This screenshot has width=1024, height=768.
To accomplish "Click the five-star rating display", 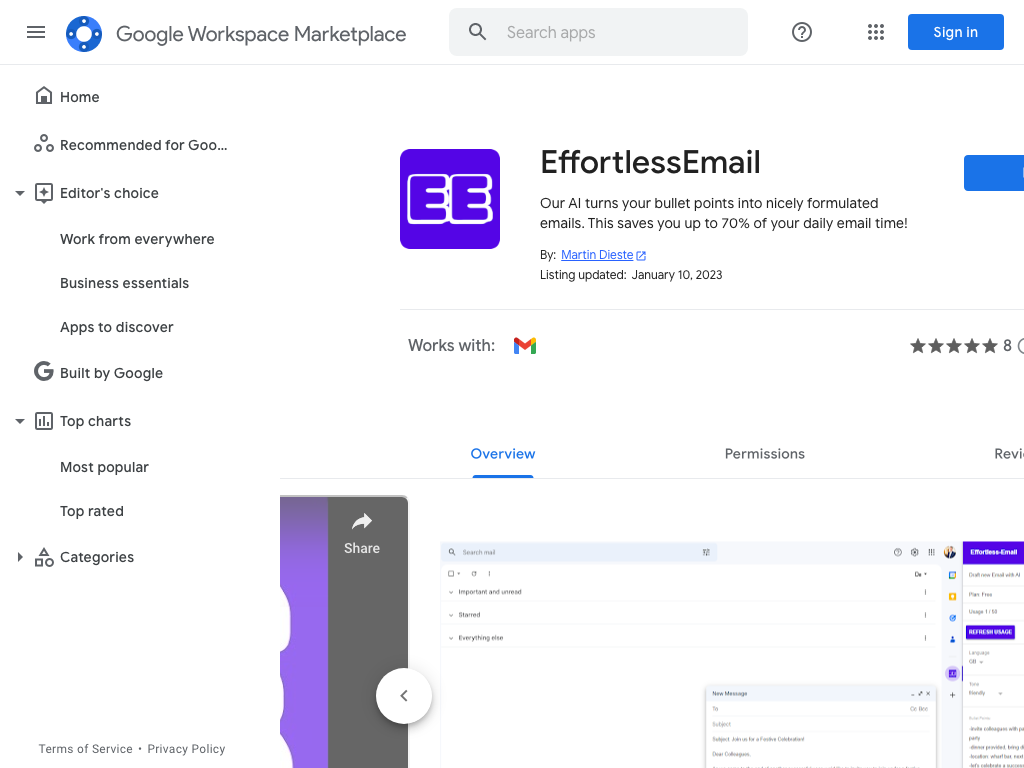I will 953,345.
